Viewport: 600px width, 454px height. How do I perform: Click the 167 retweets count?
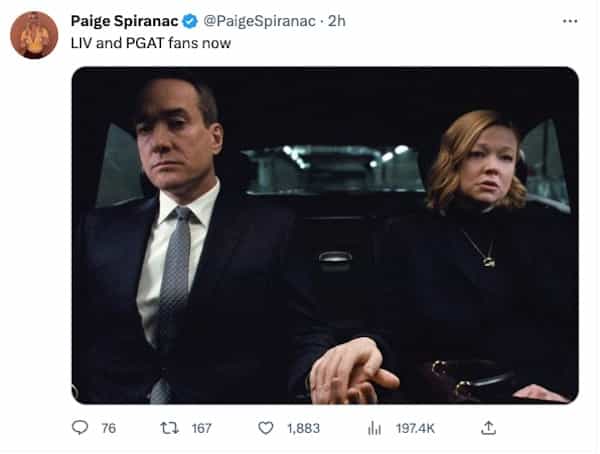click(x=201, y=428)
